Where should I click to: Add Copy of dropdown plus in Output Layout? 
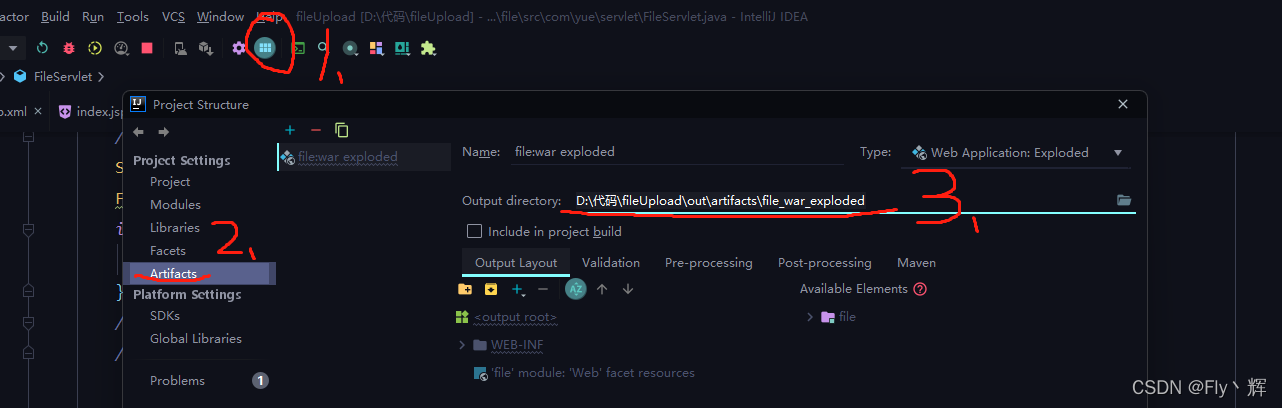pos(518,289)
